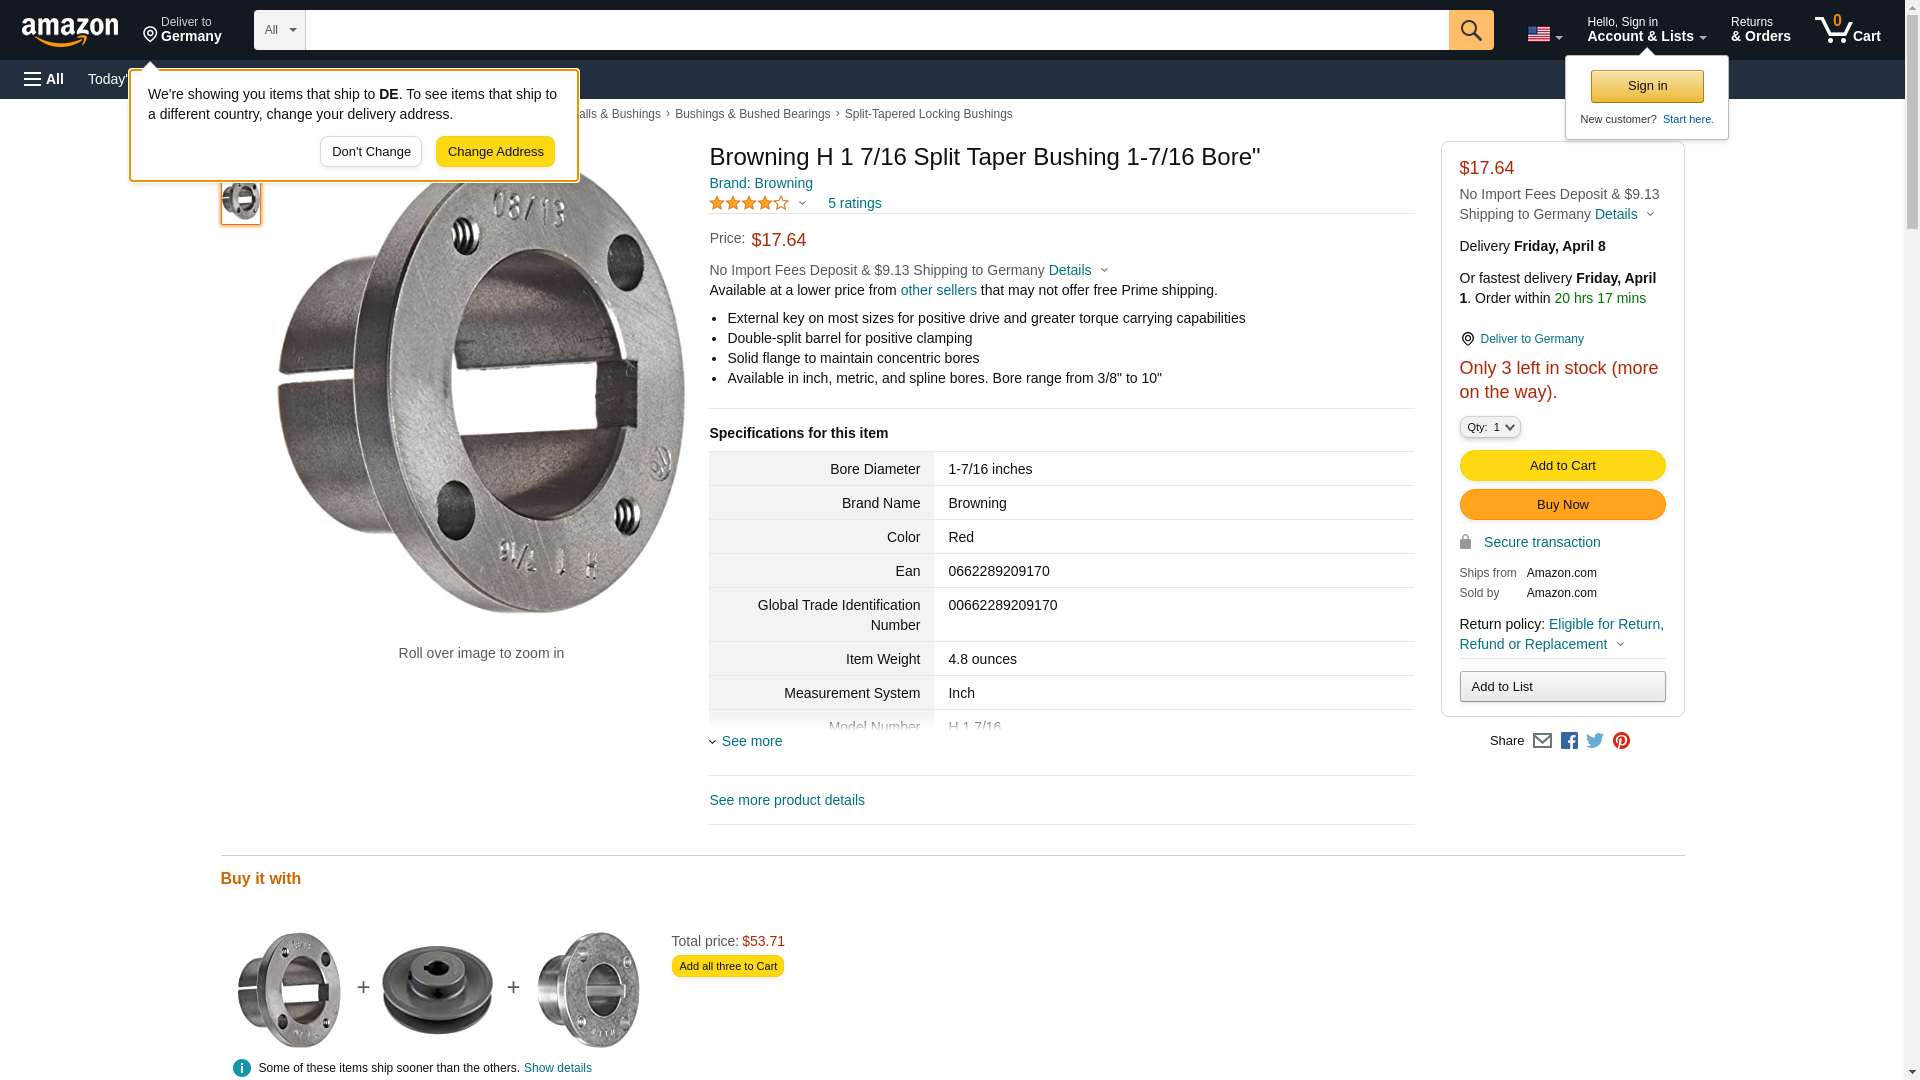Screen dimensions: 1920x1080
Task: Click the Add to Cart button
Action: (x=1562, y=466)
